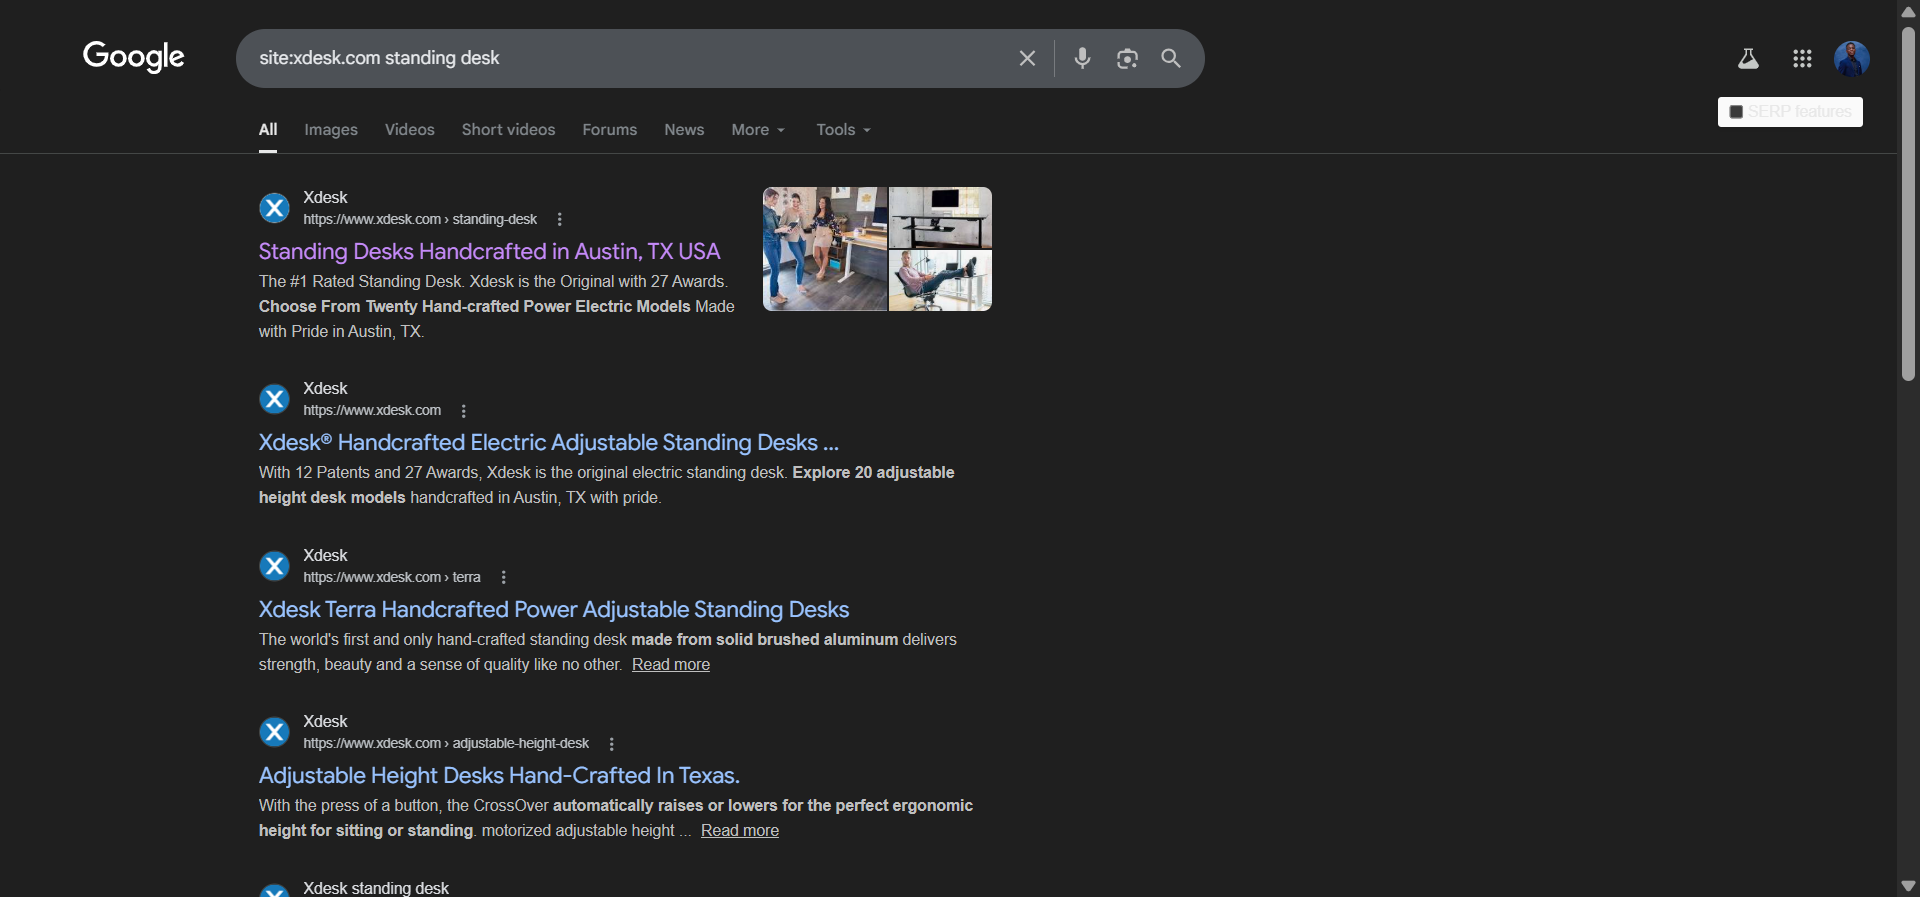Open Search Labs flask icon
Screen dimensions: 1920x897
click(1748, 59)
